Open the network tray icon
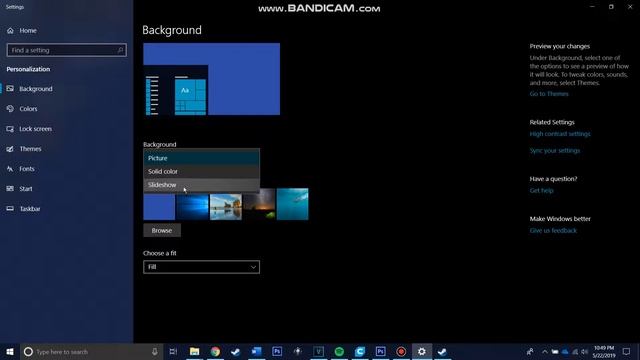Viewport: 640px width, 360px height. [575, 351]
